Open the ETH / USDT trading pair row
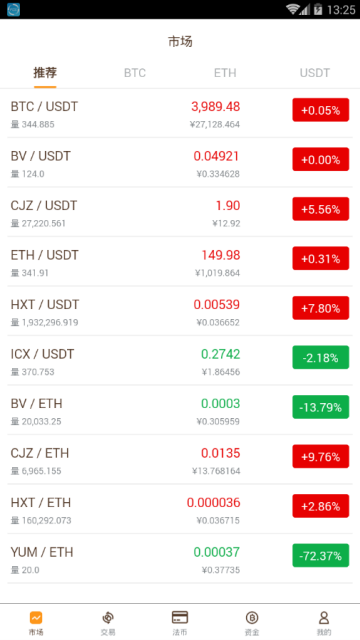This screenshot has height=640, width=360. pyautogui.click(x=180, y=262)
